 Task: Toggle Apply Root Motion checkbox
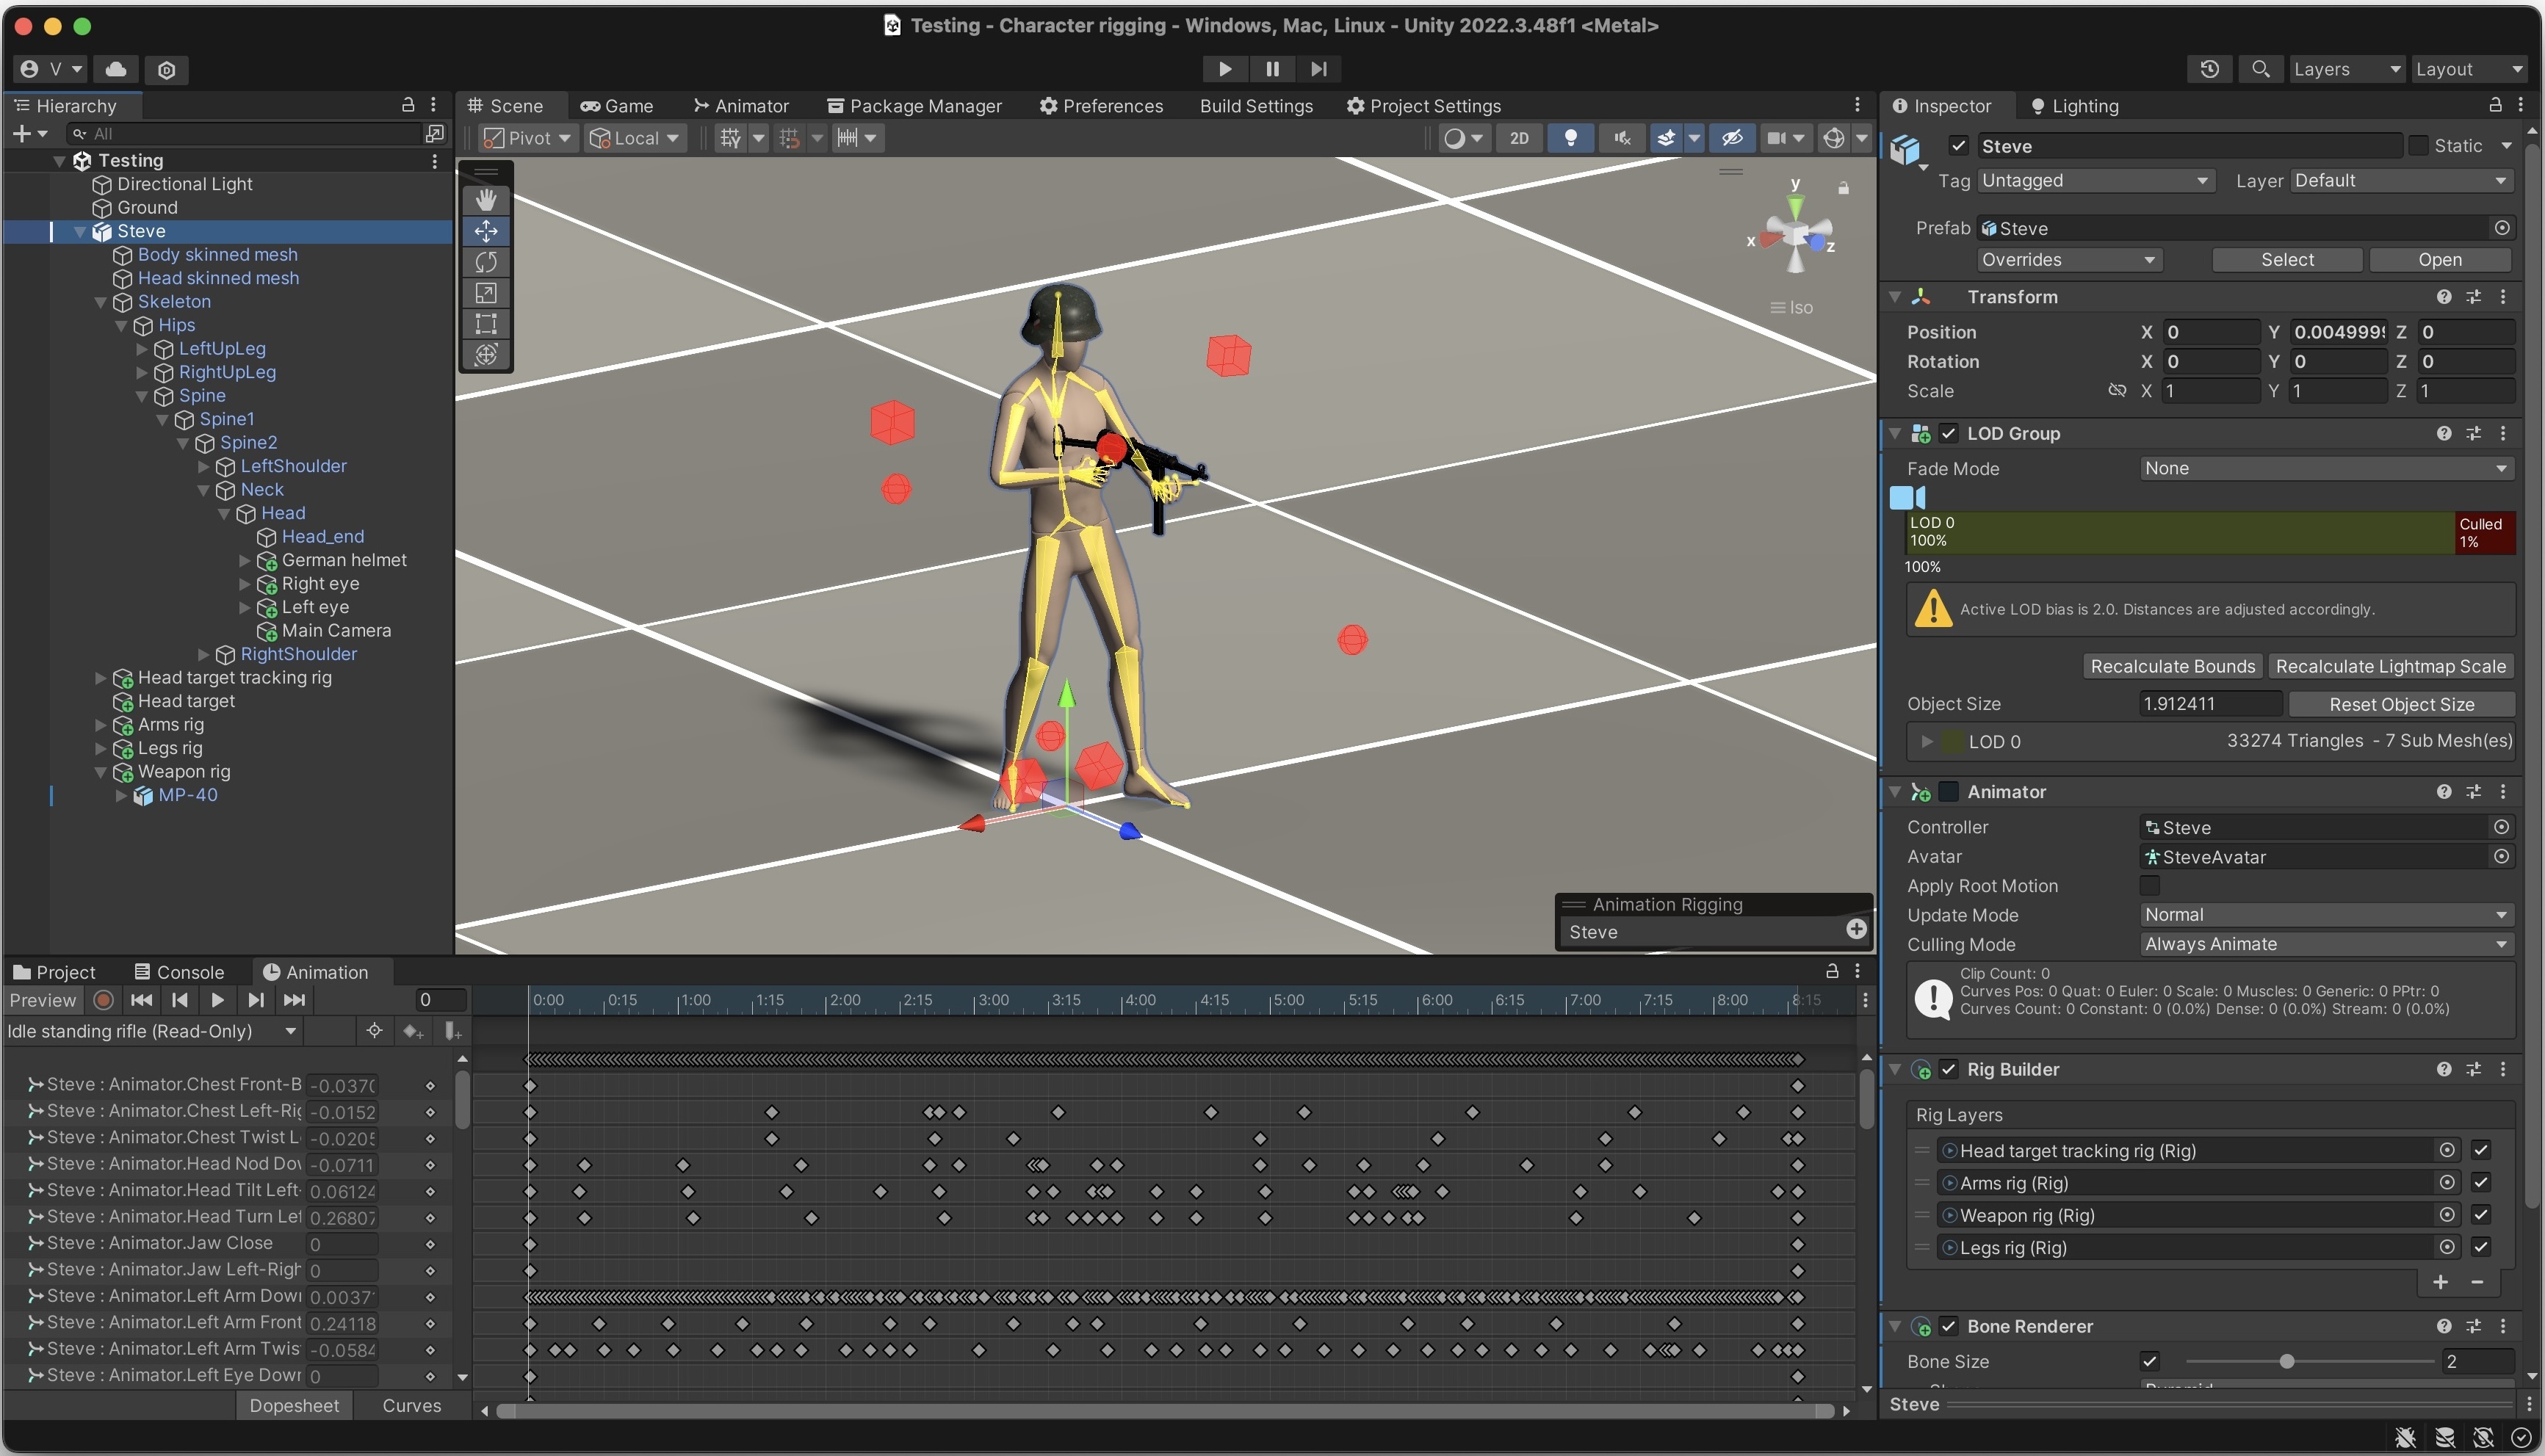(2149, 886)
